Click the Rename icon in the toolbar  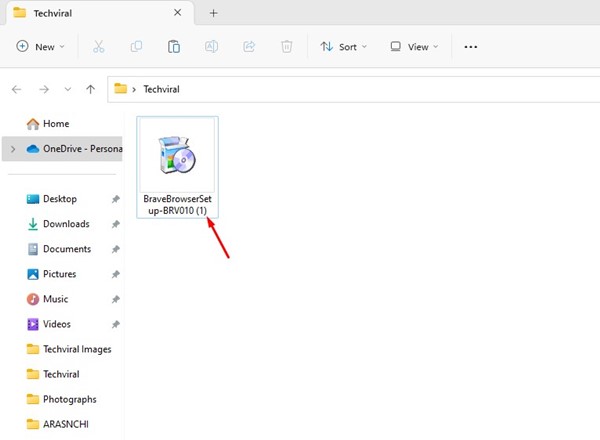click(211, 47)
